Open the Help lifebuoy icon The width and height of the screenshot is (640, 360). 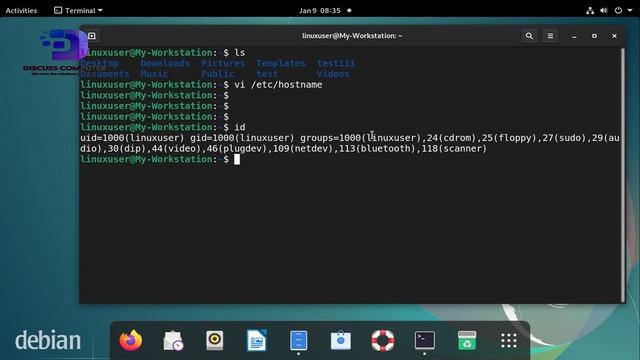(x=383, y=340)
